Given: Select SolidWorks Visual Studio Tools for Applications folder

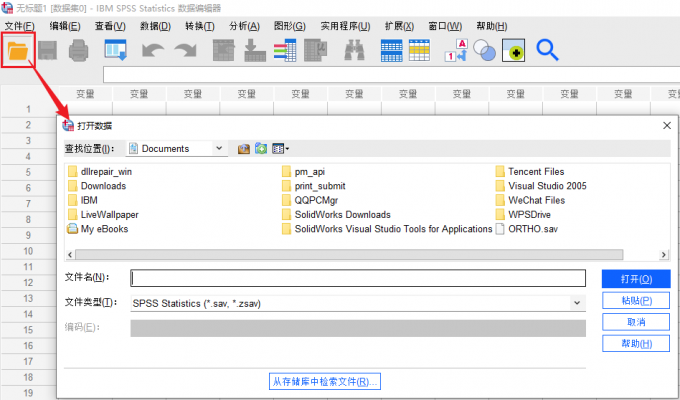Looking at the screenshot, I should tap(387, 229).
